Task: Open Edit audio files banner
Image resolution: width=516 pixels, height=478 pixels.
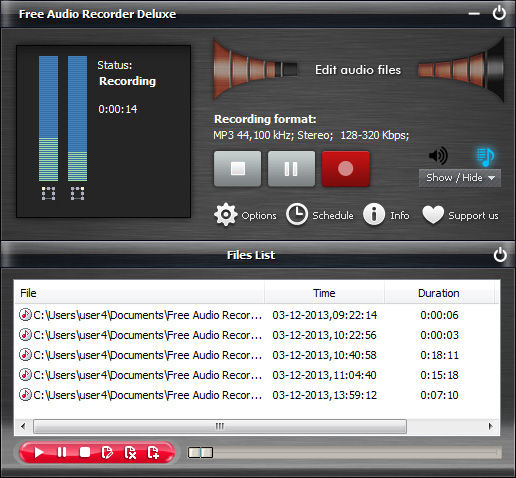Action: tap(358, 70)
